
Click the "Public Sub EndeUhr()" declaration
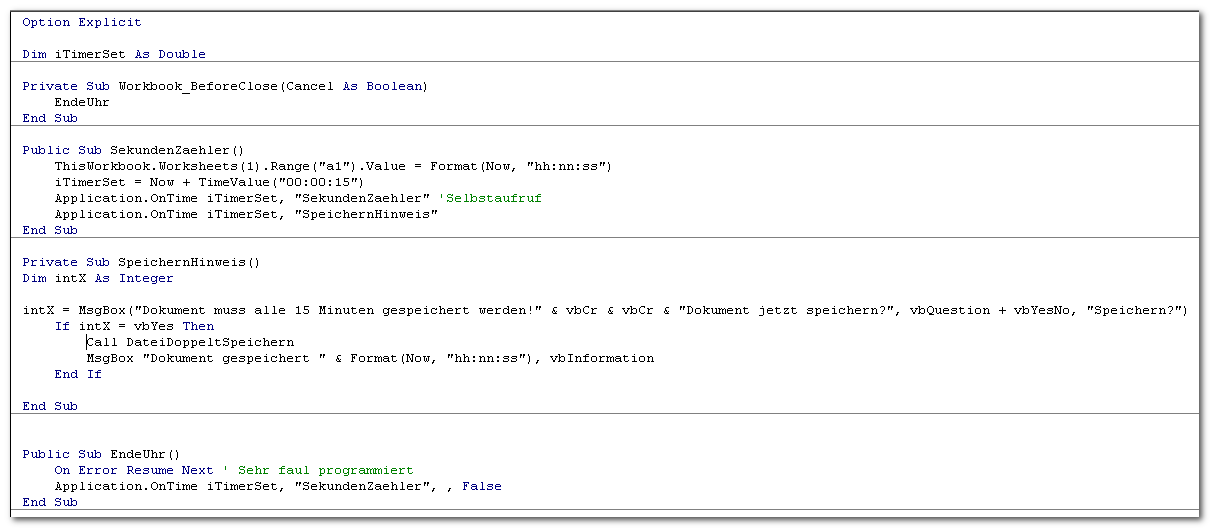(101, 454)
